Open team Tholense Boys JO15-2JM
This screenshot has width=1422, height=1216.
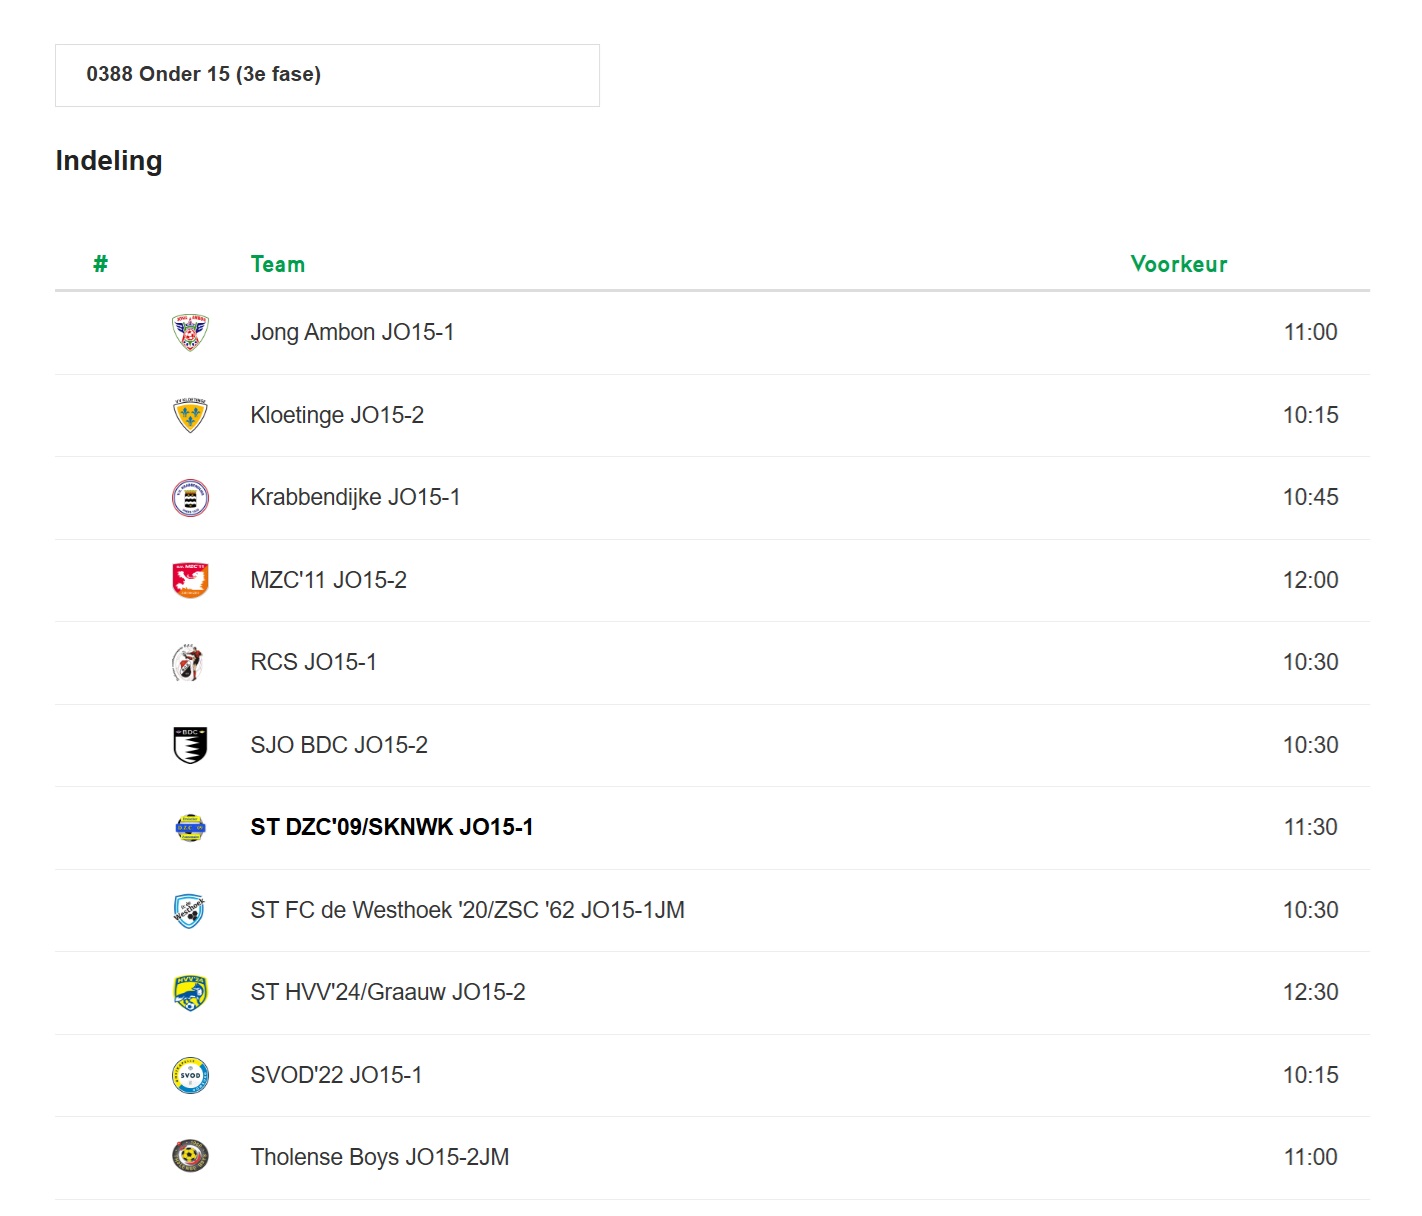[380, 1157]
